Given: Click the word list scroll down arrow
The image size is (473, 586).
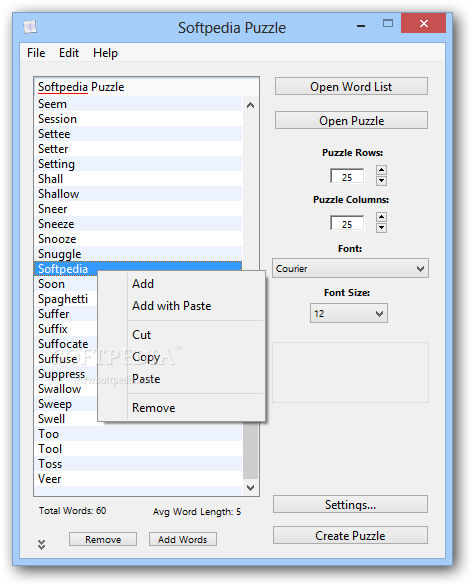Looking at the screenshot, I should pos(250,487).
